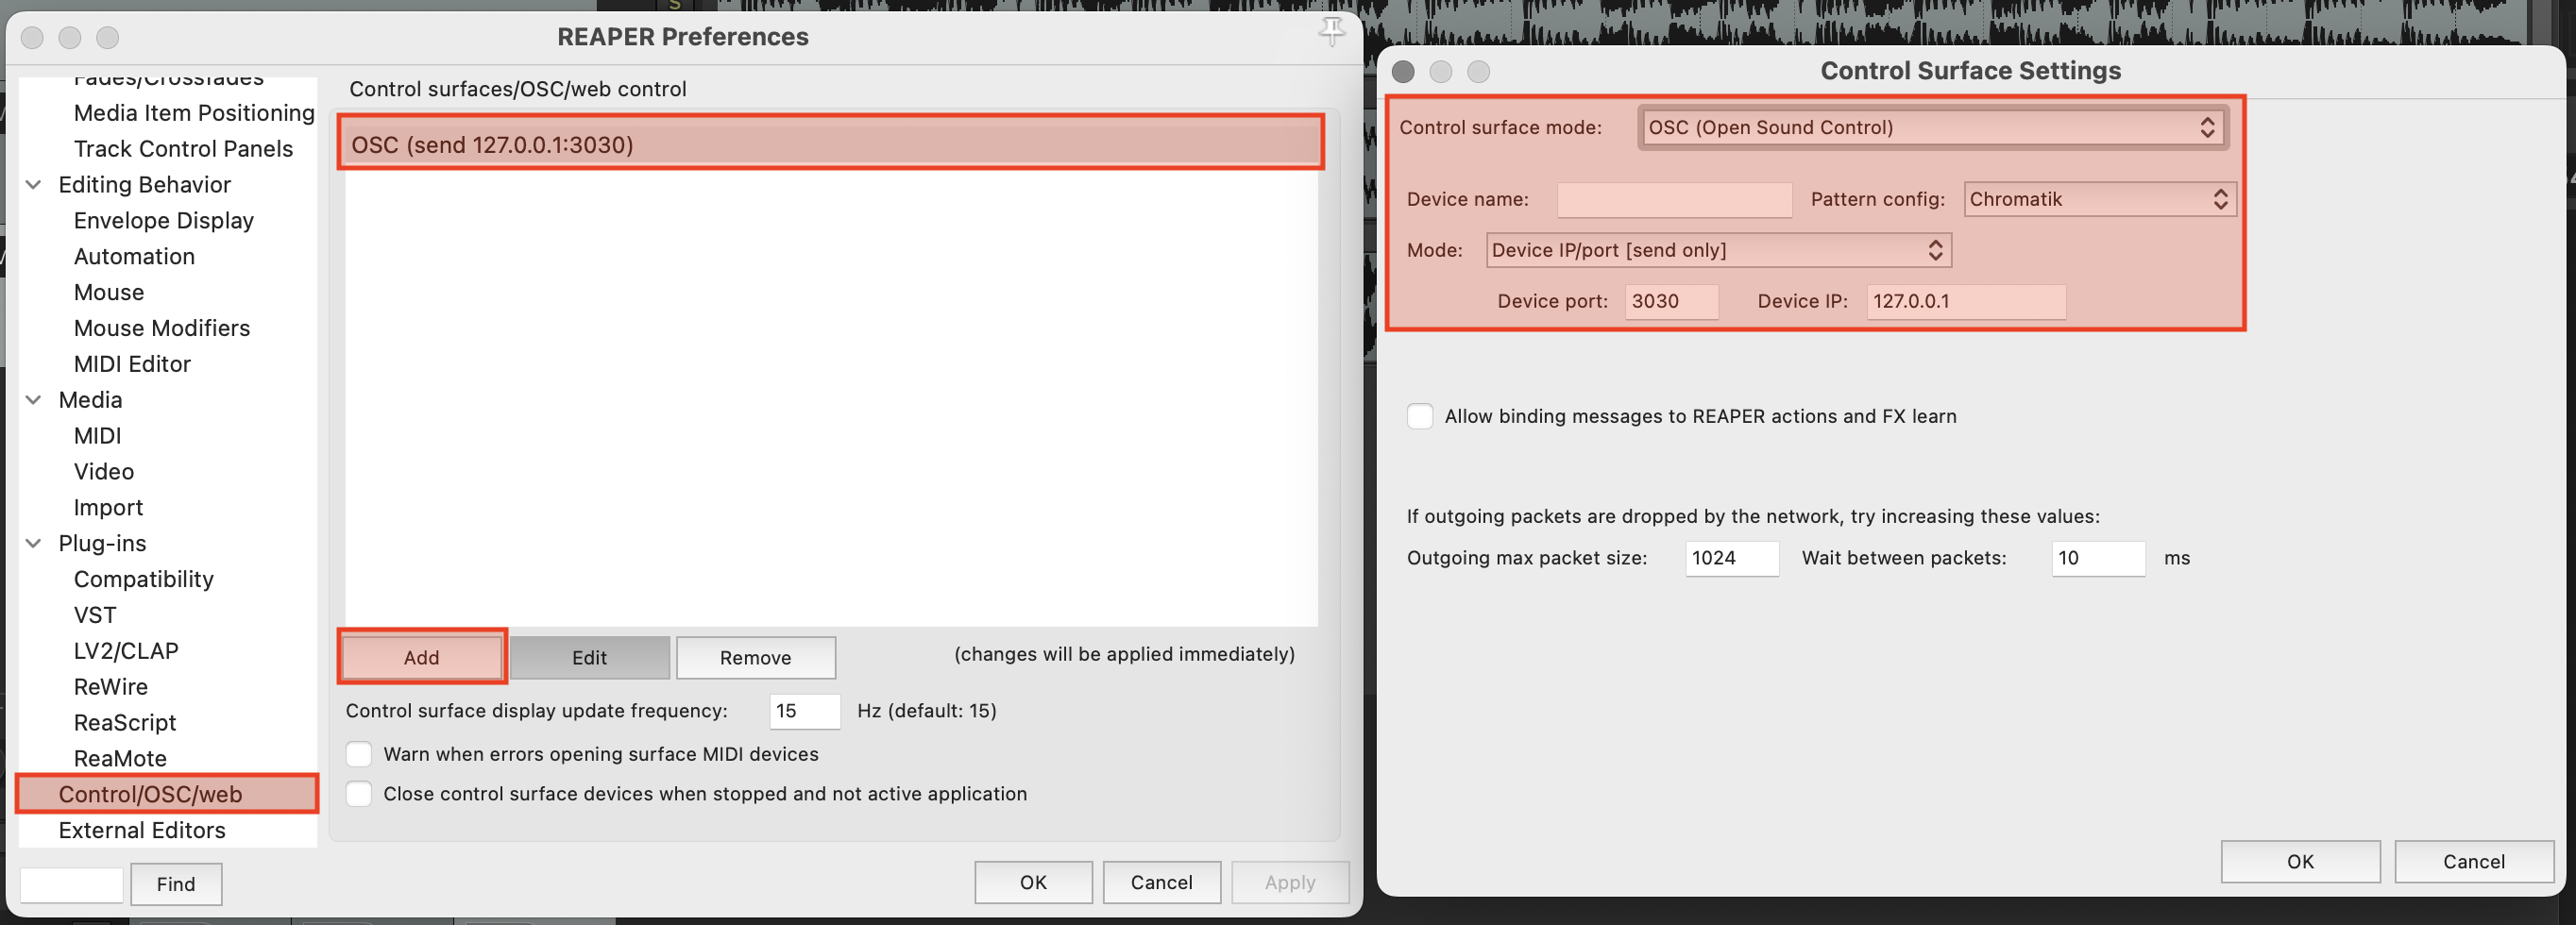Click display update frequency field
The height and width of the screenshot is (925, 2576).
[x=804, y=711]
